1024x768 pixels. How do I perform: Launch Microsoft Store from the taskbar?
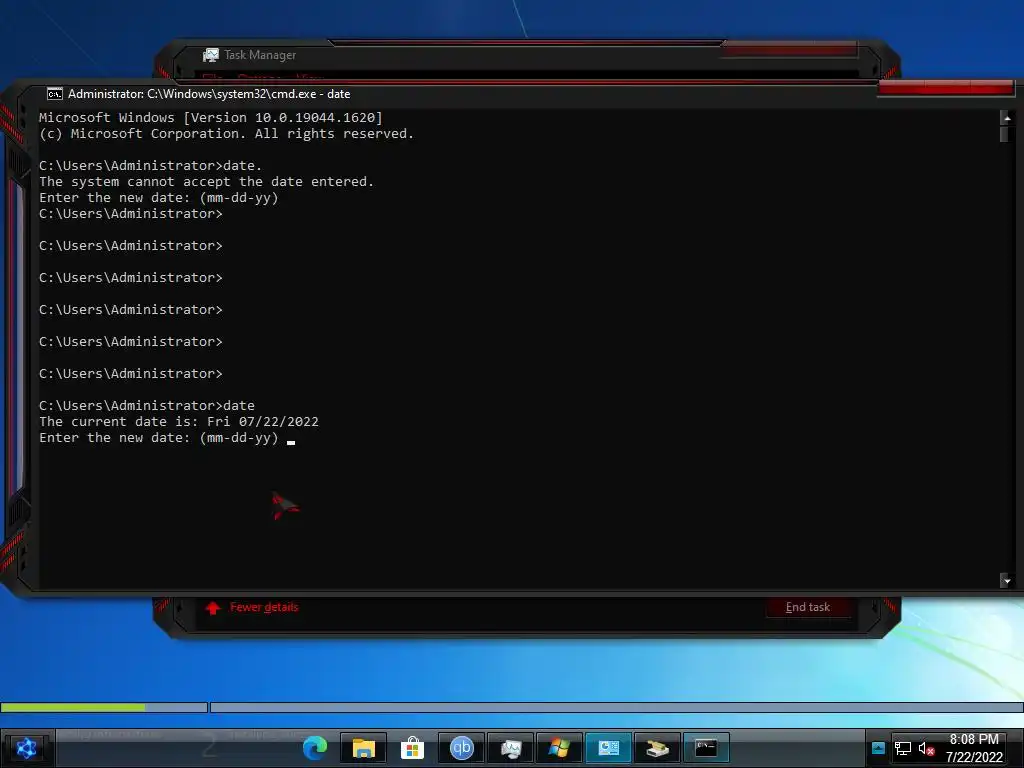(x=413, y=748)
